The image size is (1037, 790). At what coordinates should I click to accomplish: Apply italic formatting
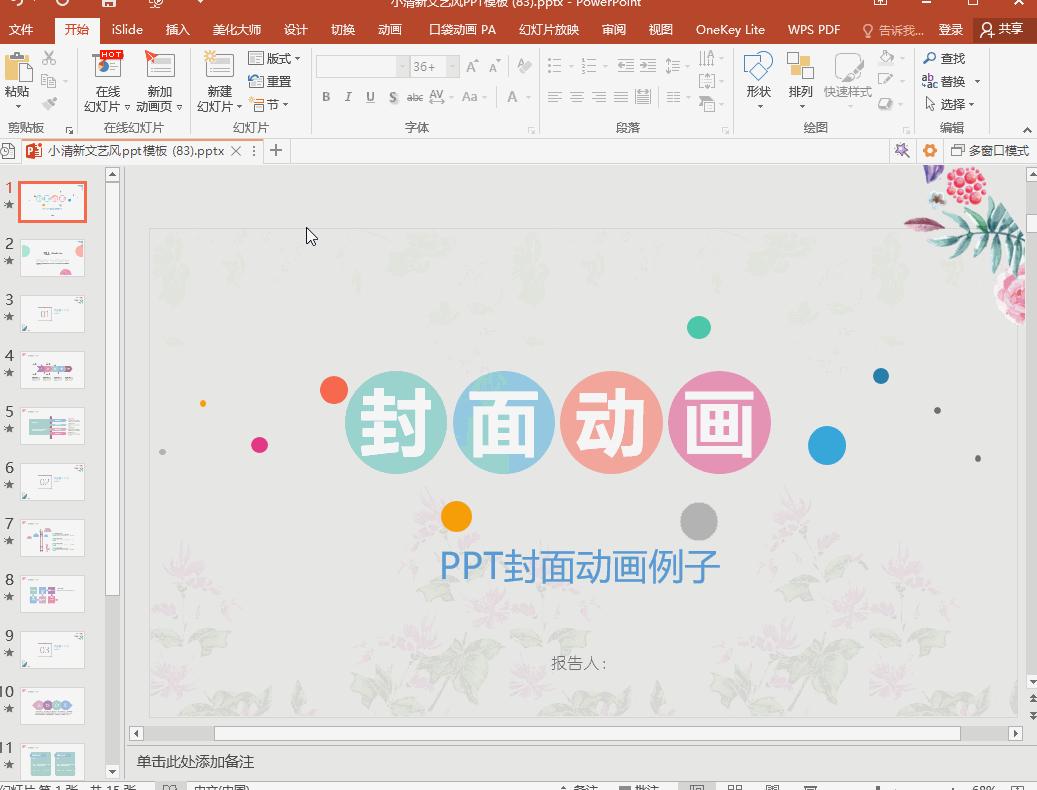(347, 97)
